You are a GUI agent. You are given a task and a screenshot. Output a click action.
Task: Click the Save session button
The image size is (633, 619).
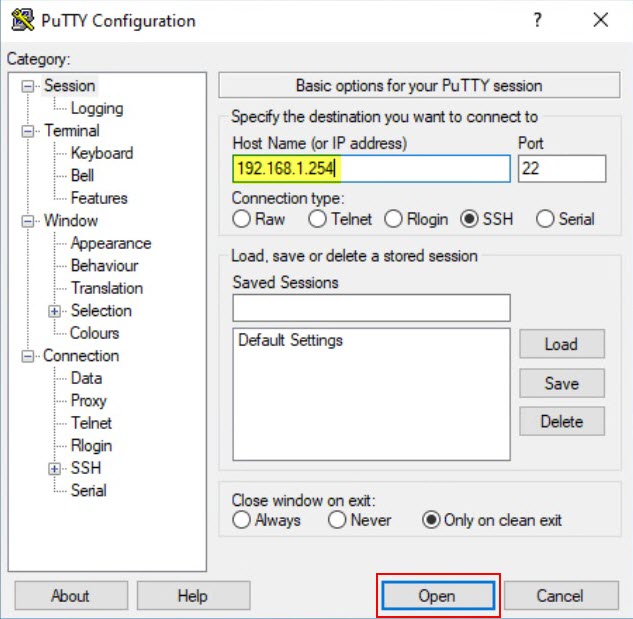point(561,383)
